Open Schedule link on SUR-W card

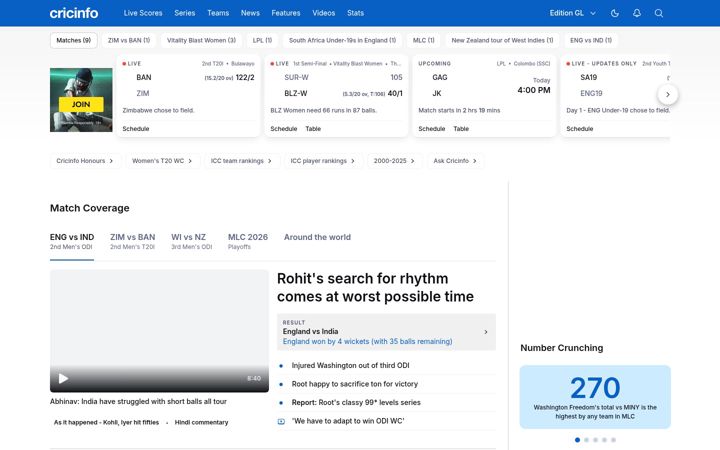tap(284, 129)
